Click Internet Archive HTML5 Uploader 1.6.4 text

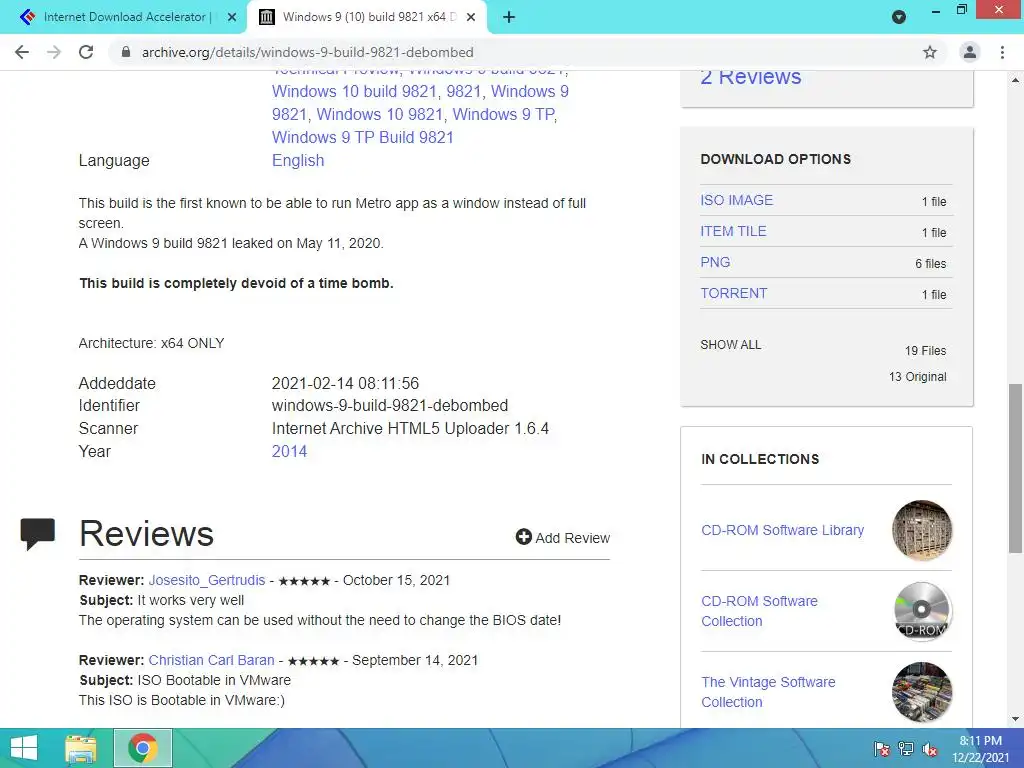tap(410, 428)
